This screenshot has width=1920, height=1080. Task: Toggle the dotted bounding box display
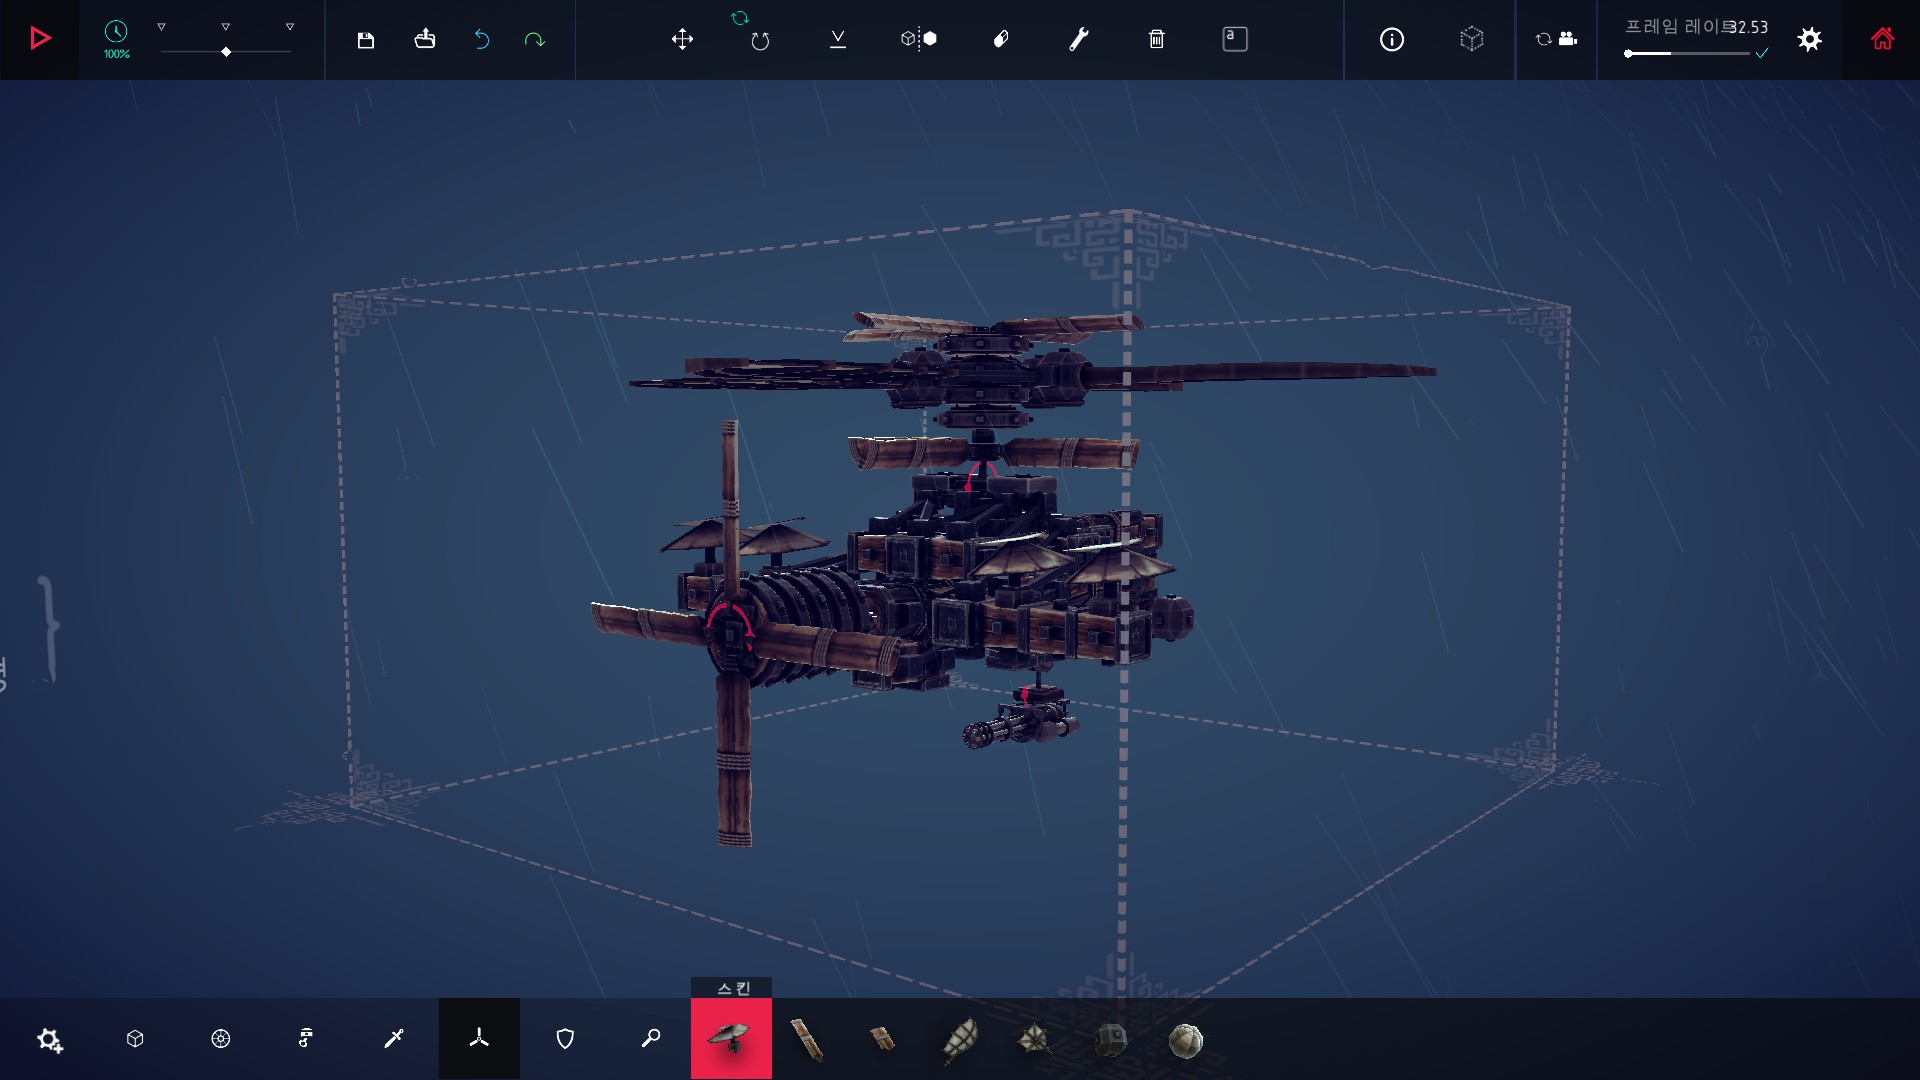(x=1471, y=39)
